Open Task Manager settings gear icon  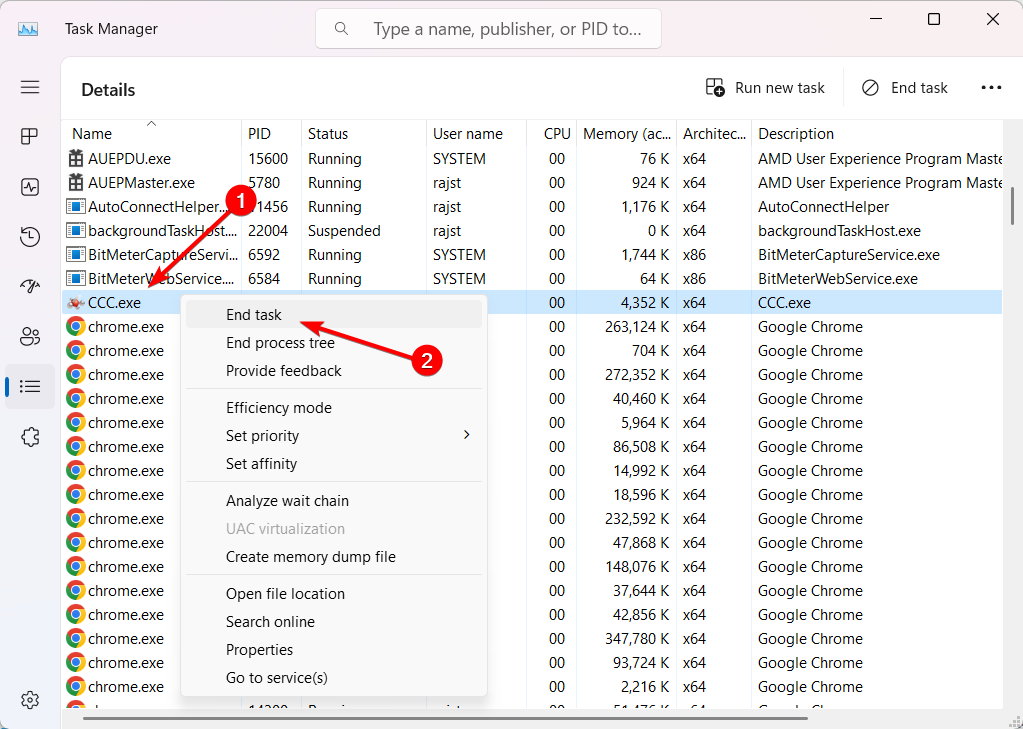point(30,700)
